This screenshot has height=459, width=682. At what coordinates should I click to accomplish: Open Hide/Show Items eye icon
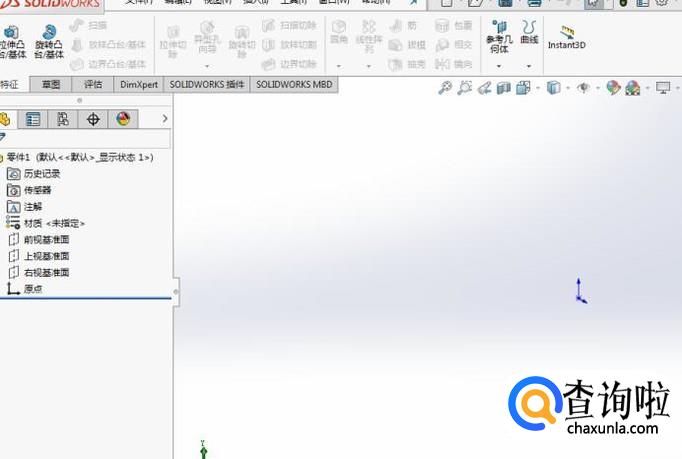583,87
